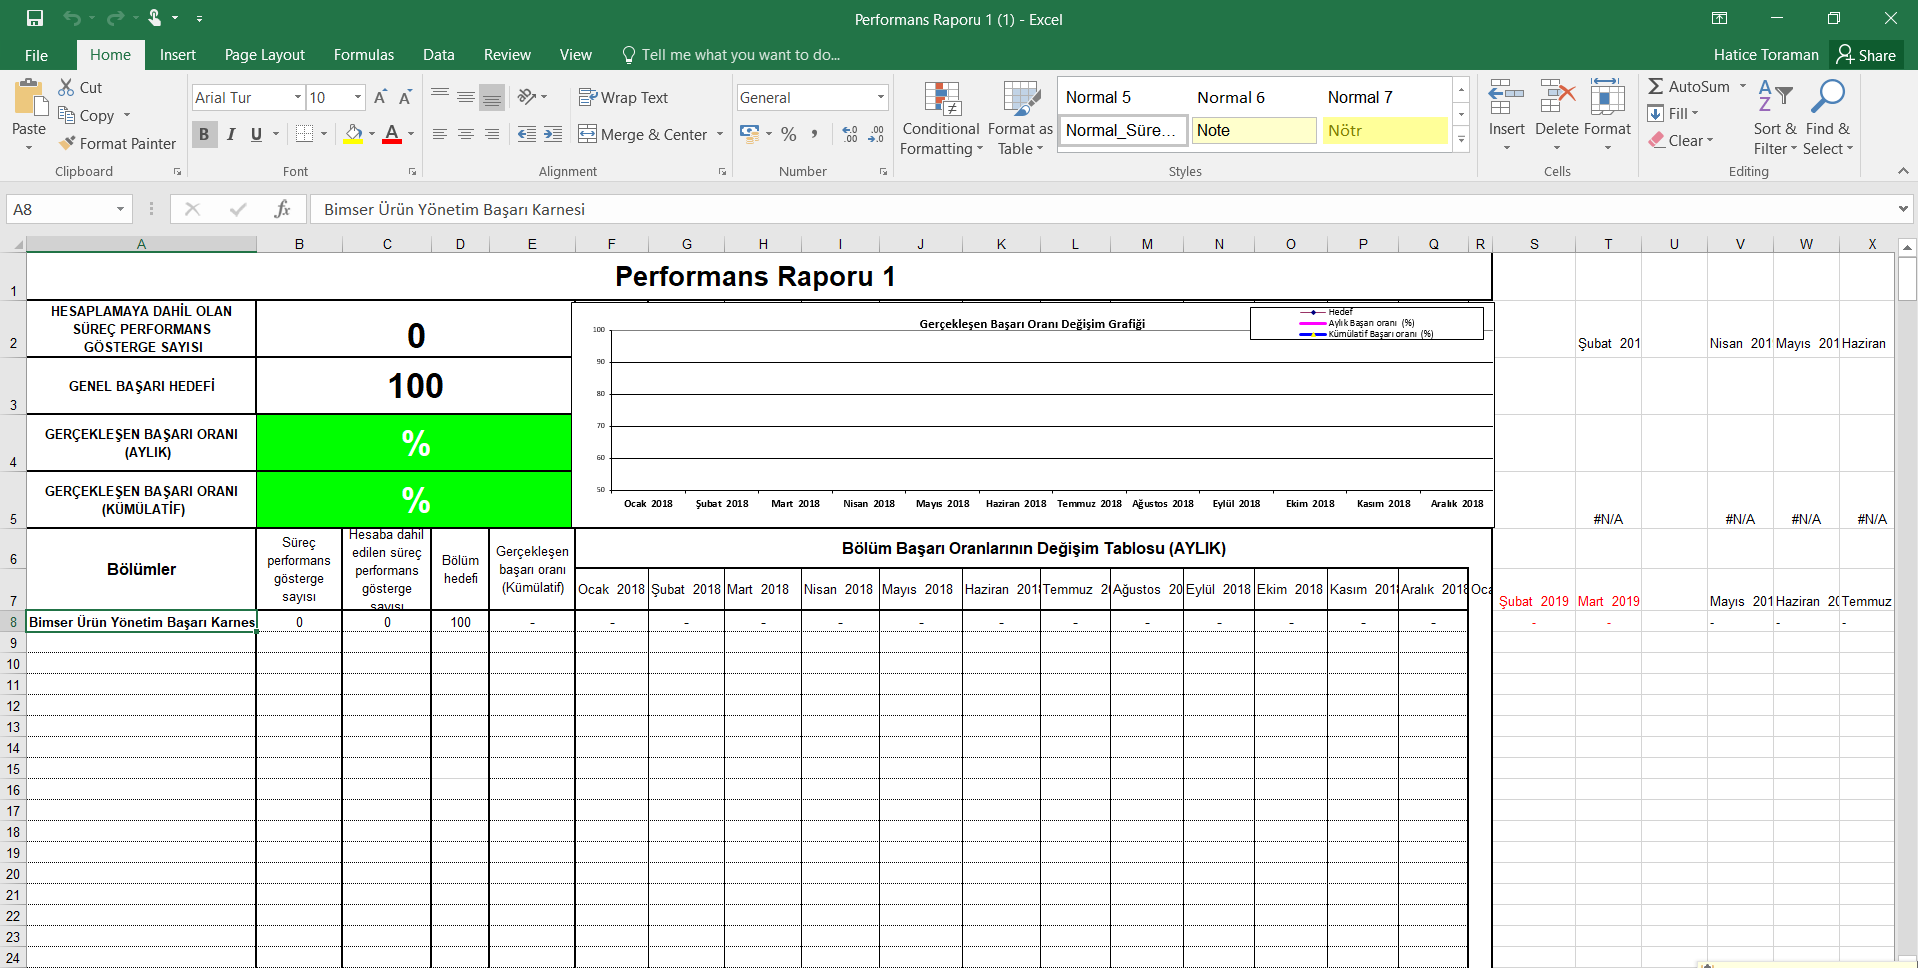The height and width of the screenshot is (968, 1918).
Task: Apply the Note cell style
Action: coord(1253,130)
